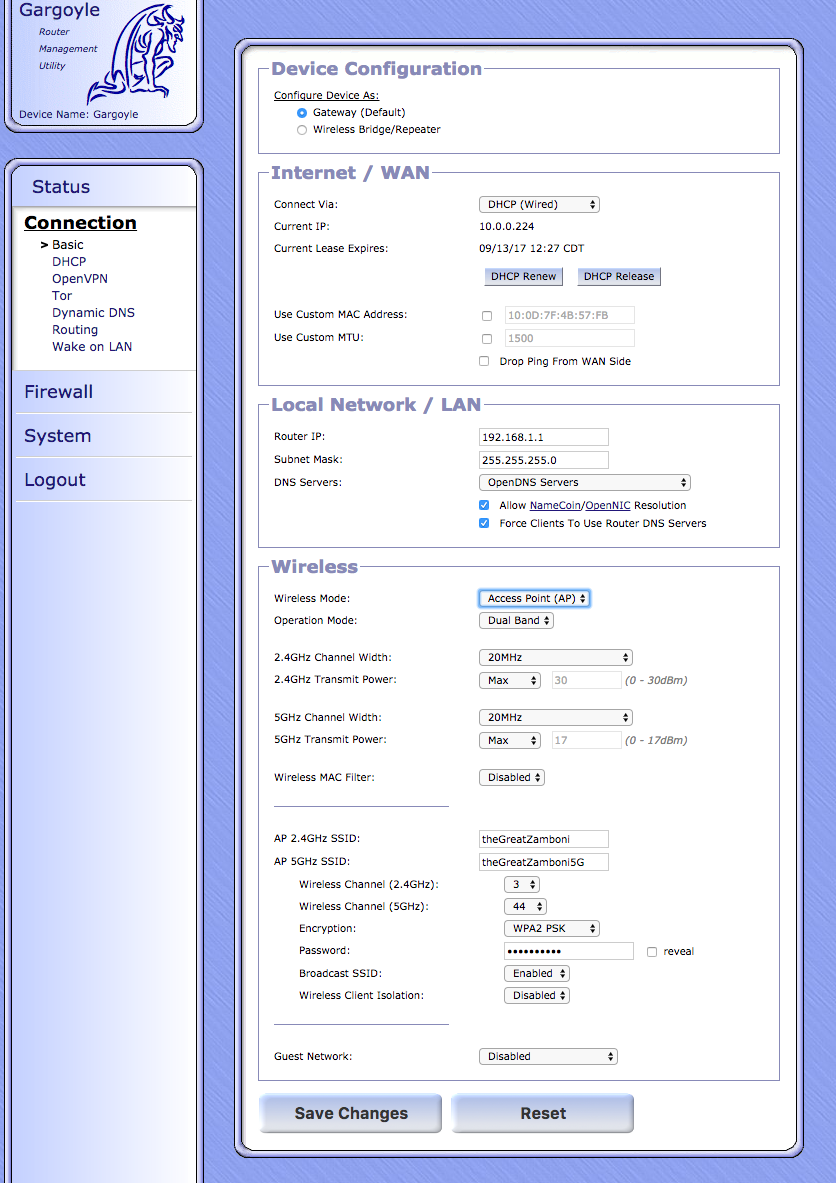Click the AP 2.4GHz SSID field
The width and height of the screenshot is (836, 1183).
pyautogui.click(x=544, y=839)
